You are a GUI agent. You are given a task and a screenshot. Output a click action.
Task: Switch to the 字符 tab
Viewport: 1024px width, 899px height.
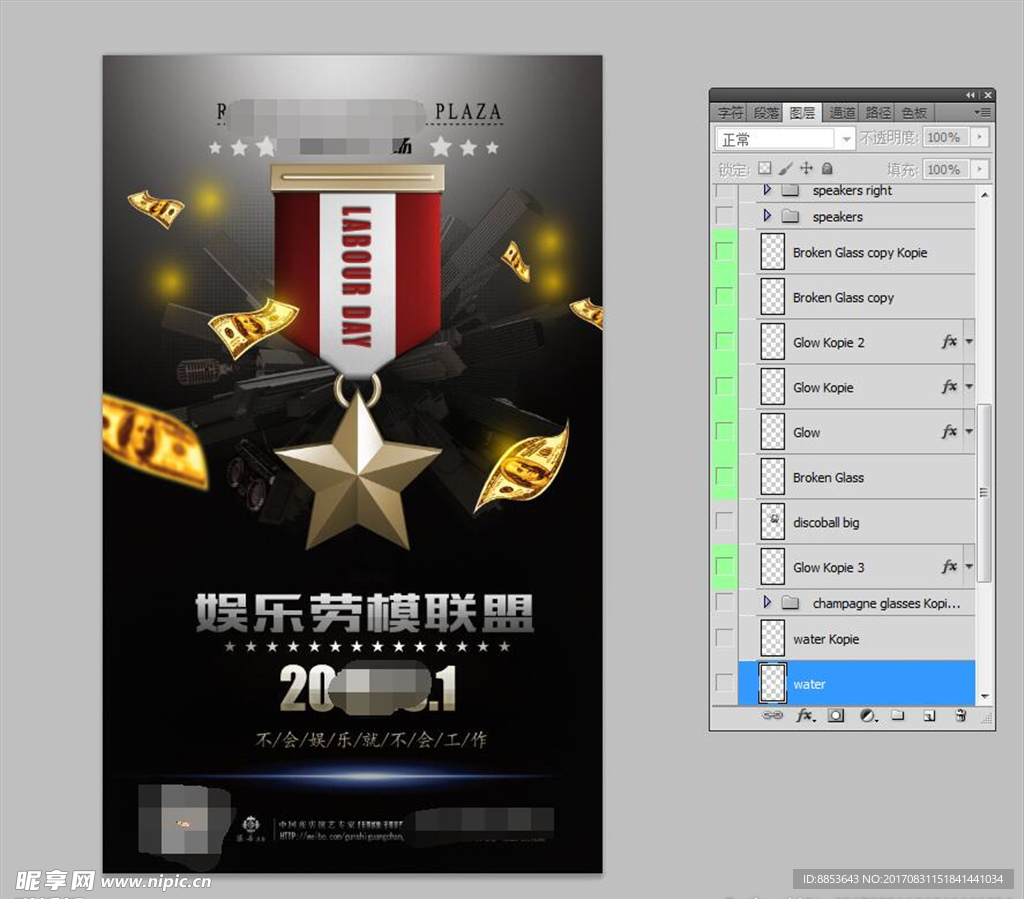click(729, 113)
